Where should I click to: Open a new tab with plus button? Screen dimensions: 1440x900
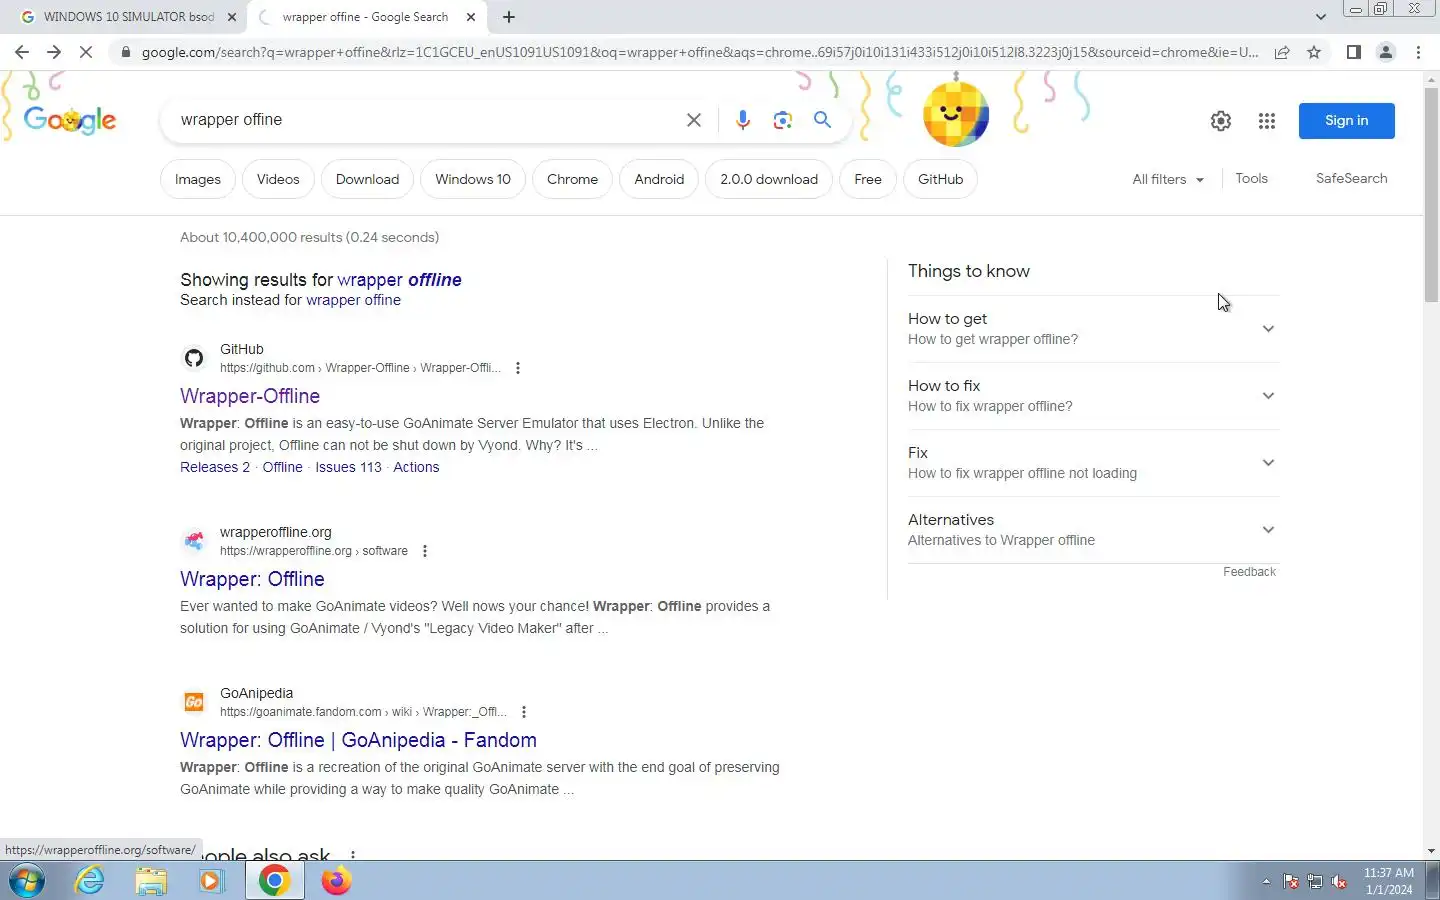tap(509, 17)
